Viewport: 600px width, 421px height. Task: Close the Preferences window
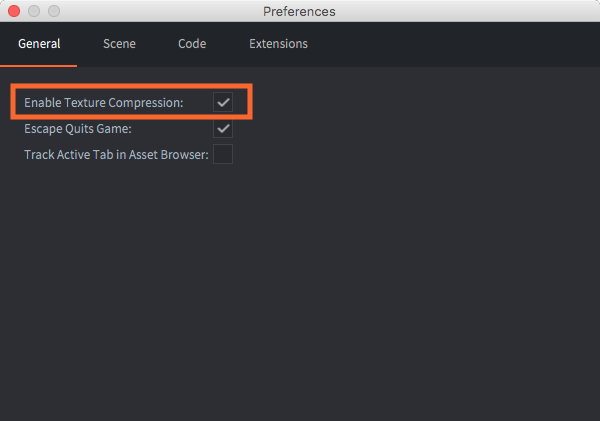(14, 11)
